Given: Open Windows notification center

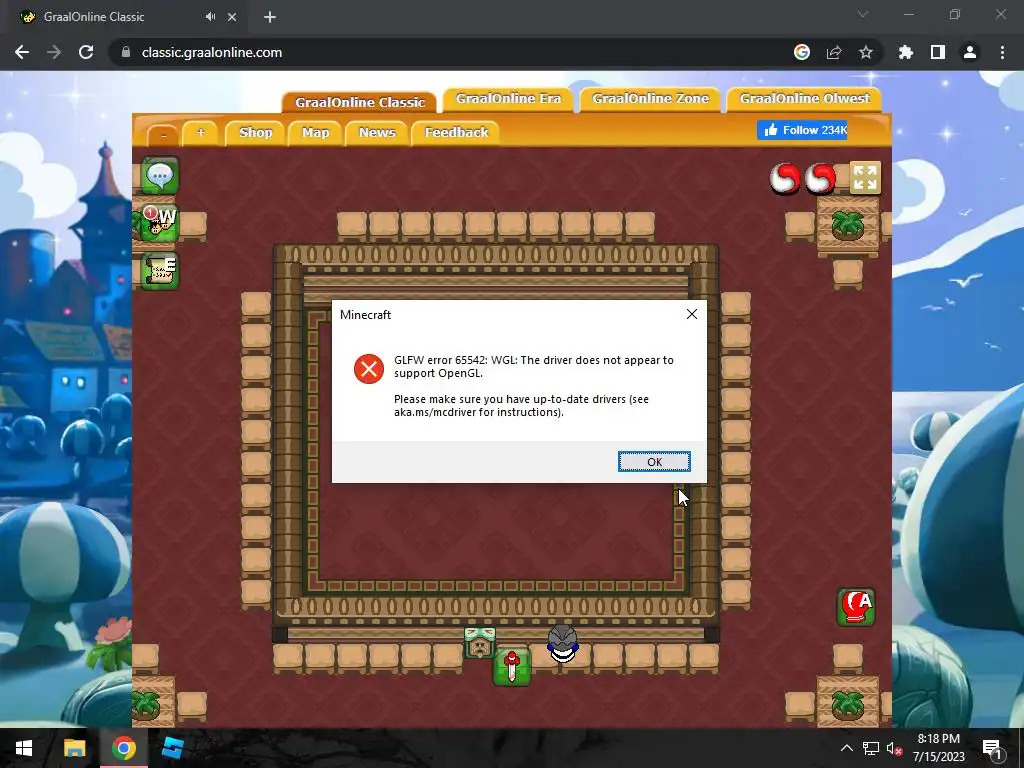Looking at the screenshot, I should pyautogui.click(x=993, y=748).
